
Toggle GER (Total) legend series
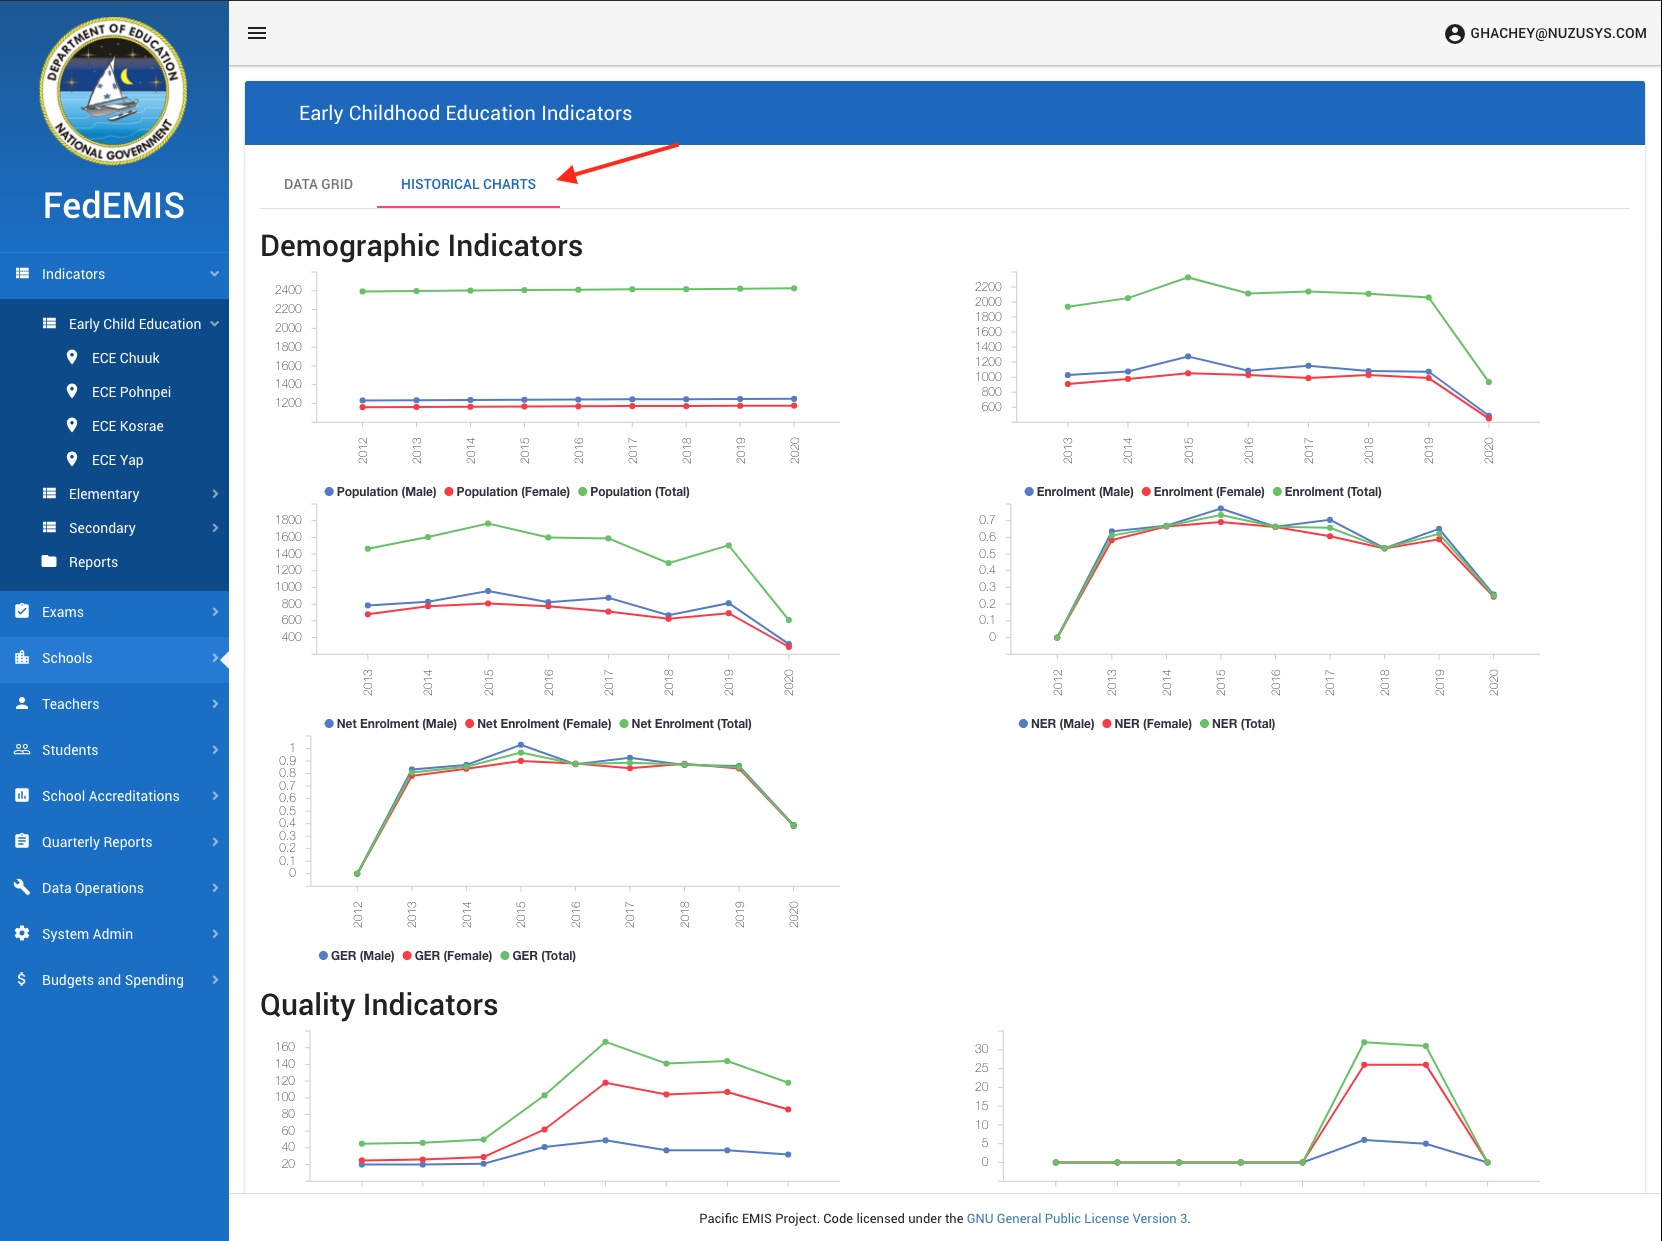point(538,956)
